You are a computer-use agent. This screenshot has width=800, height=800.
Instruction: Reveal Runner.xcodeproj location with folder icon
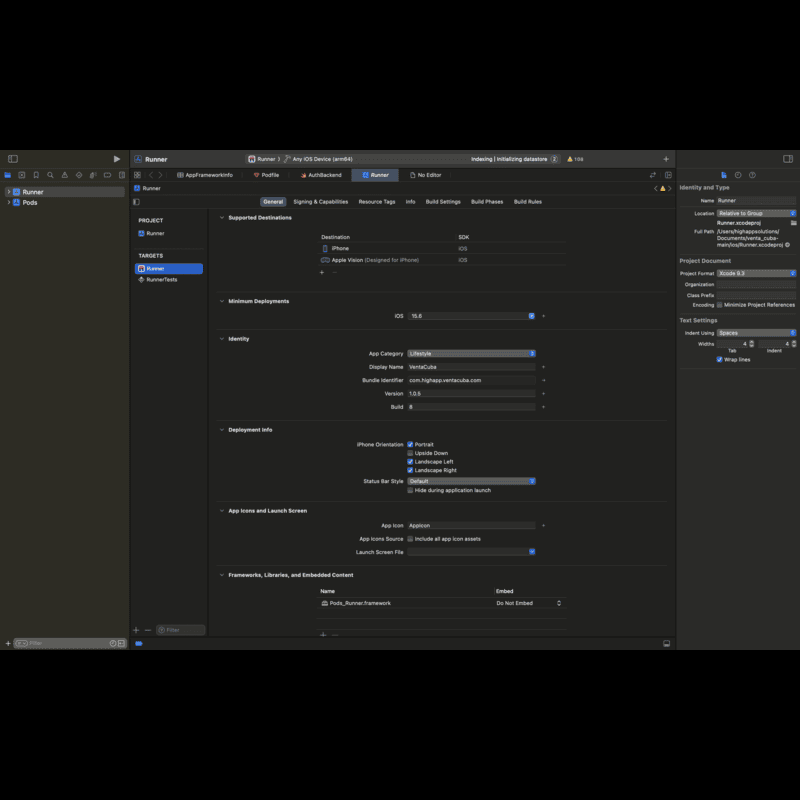pos(792,223)
